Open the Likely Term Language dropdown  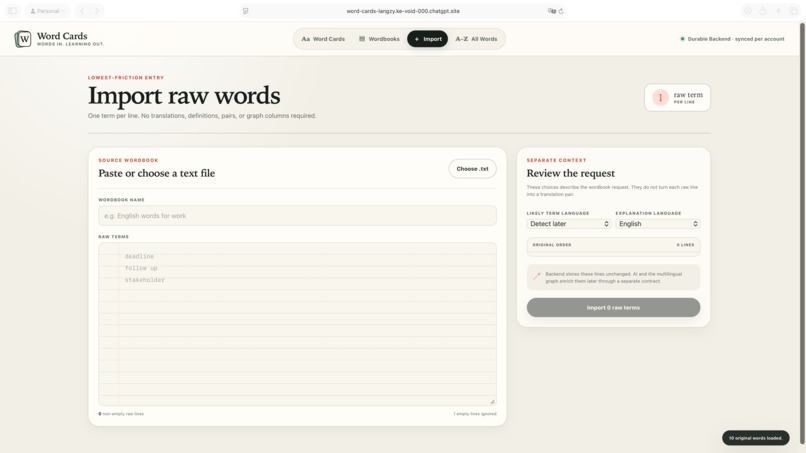569,224
